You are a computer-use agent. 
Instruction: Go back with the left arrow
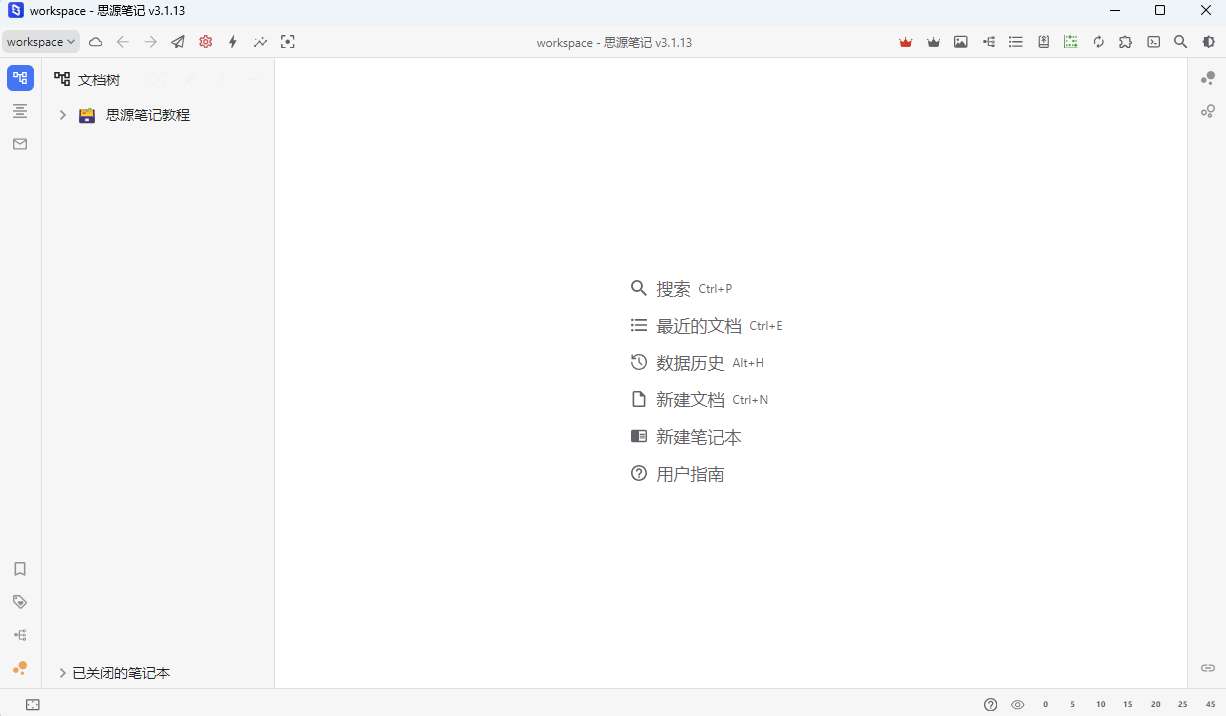coord(123,42)
